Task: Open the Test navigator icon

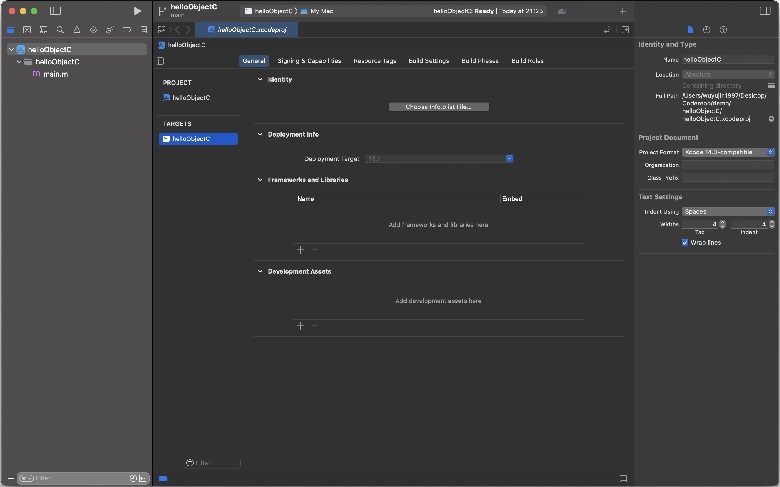Action: click(x=93, y=30)
